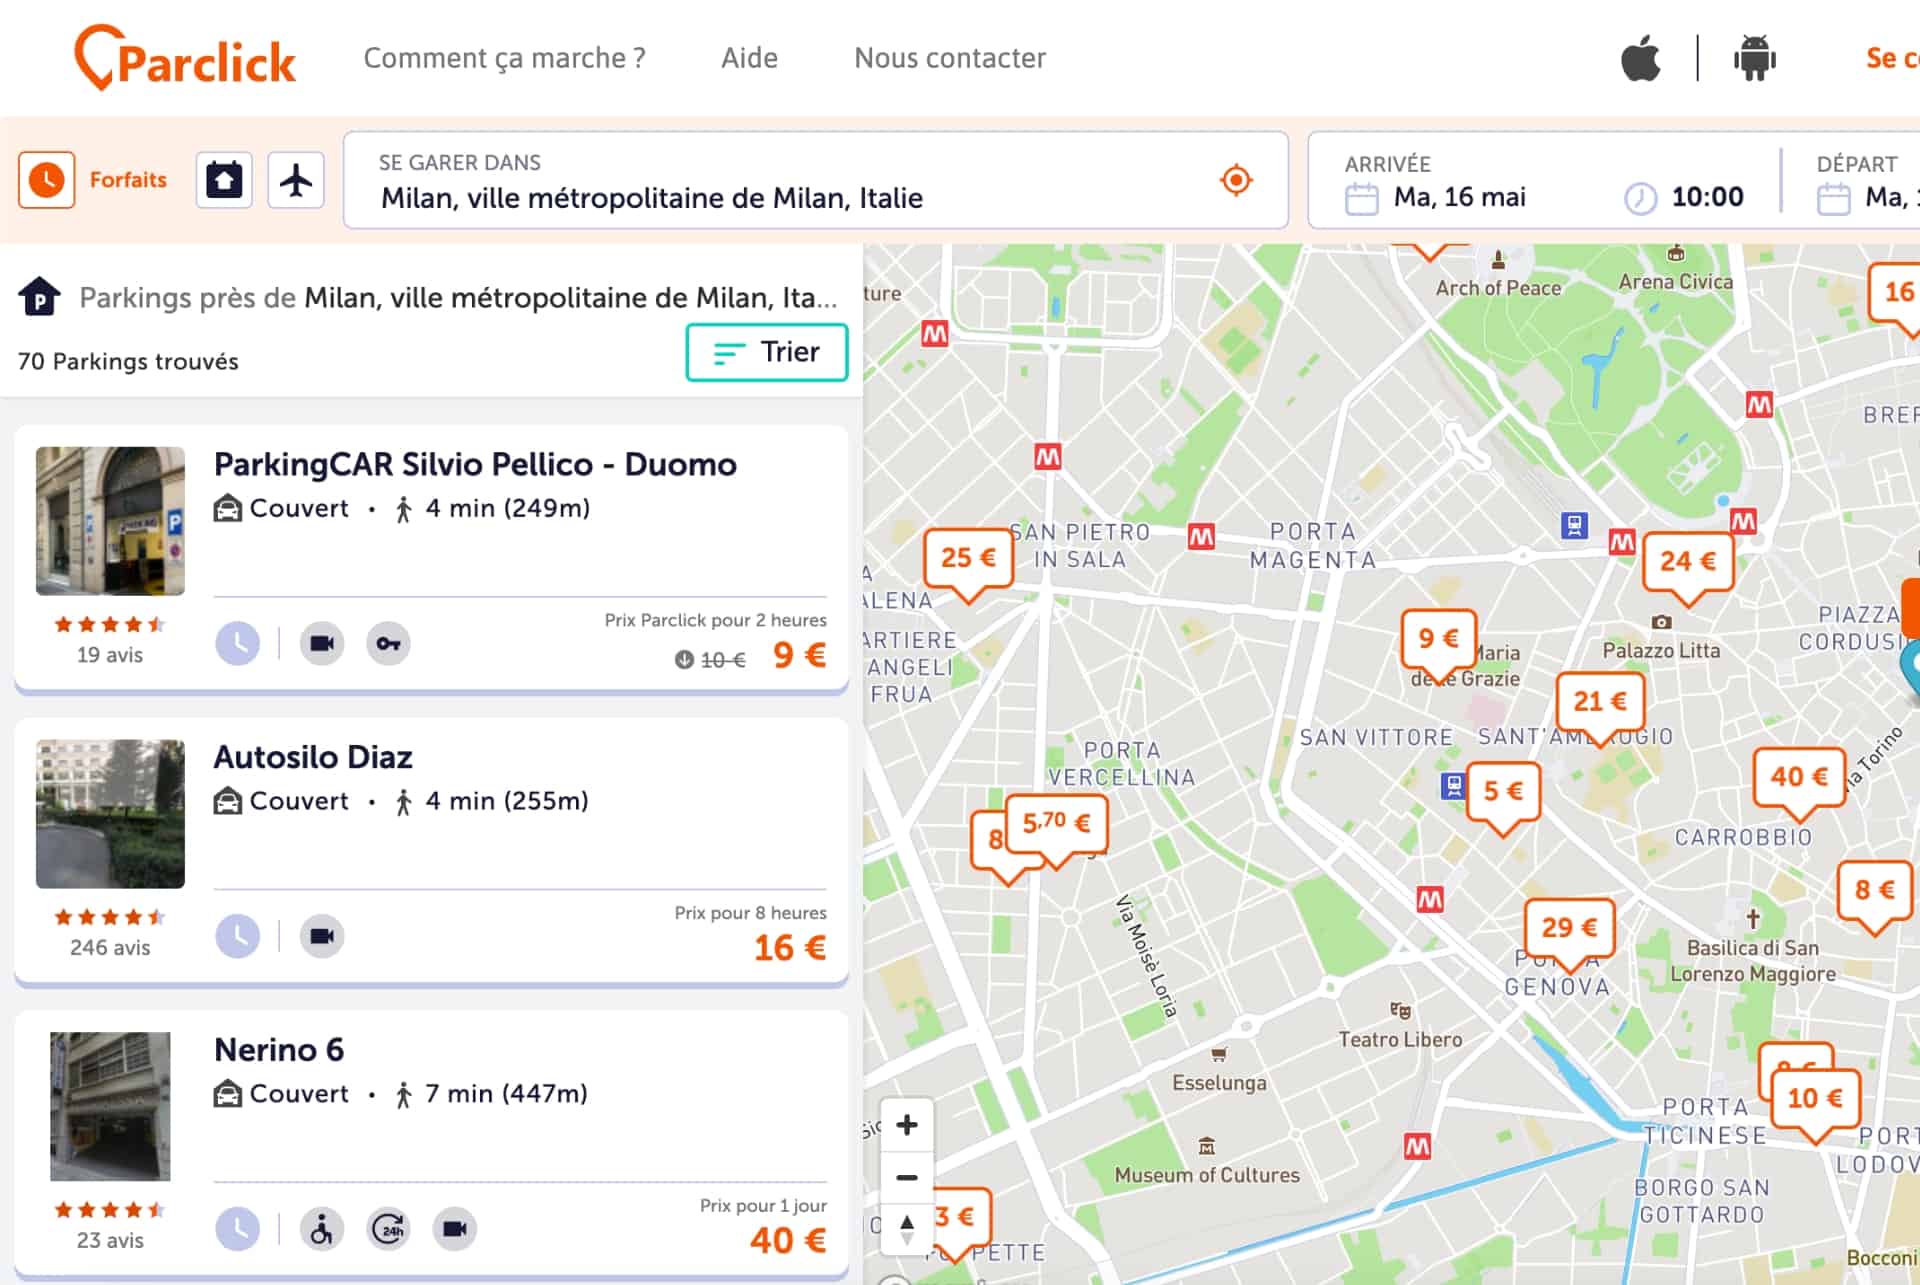Select the 5 € map price marker
This screenshot has height=1285, width=1920.
point(1503,795)
